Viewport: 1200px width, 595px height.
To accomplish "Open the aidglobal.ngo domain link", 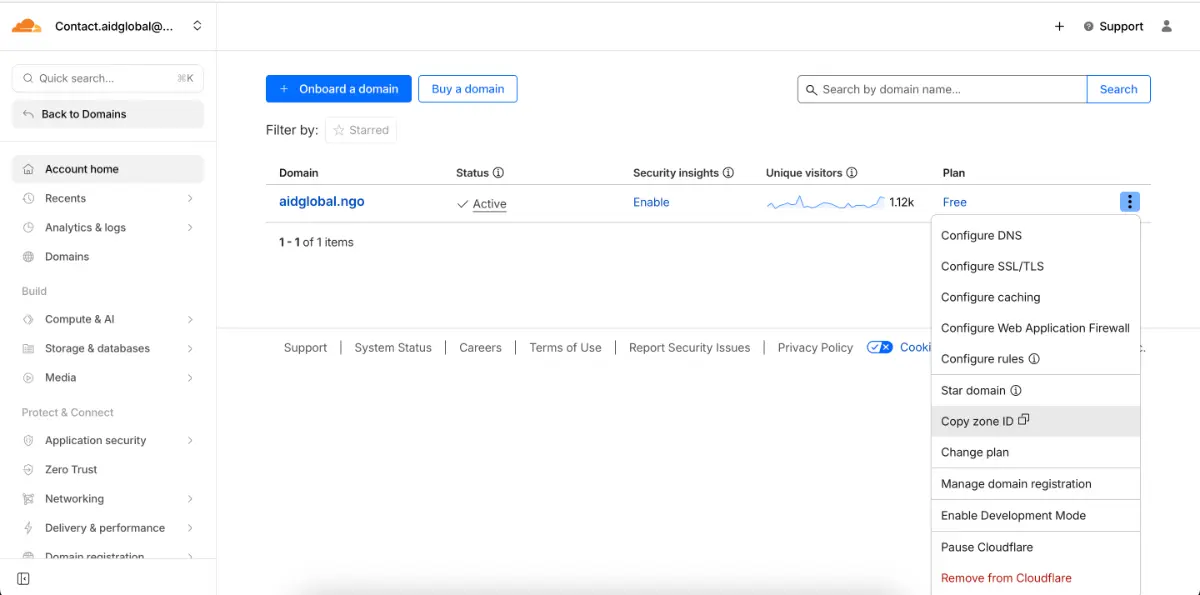I will [x=321, y=201].
